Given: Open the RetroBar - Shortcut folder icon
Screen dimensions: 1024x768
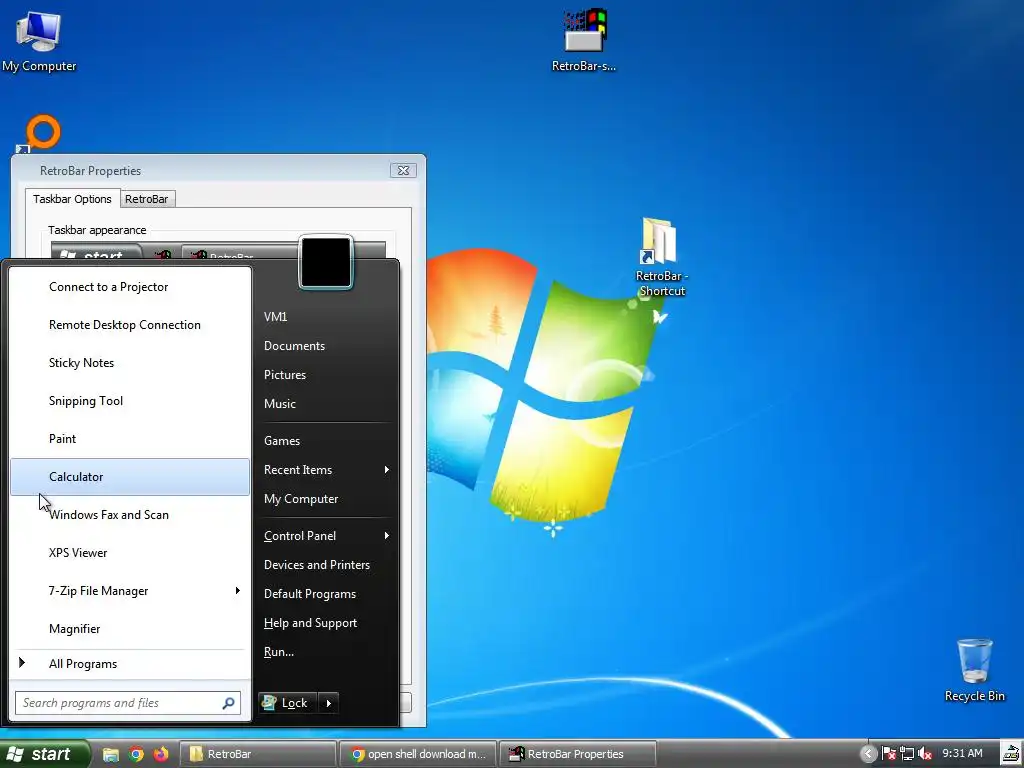Looking at the screenshot, I should 661,257.
